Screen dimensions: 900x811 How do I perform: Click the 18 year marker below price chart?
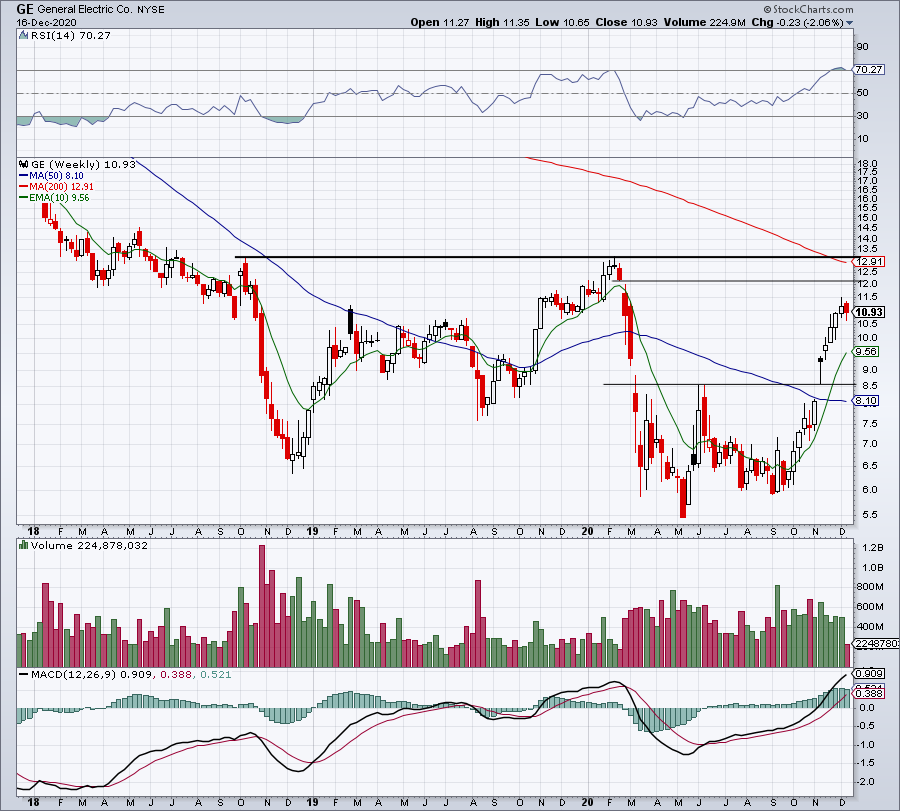pos(33,531)
